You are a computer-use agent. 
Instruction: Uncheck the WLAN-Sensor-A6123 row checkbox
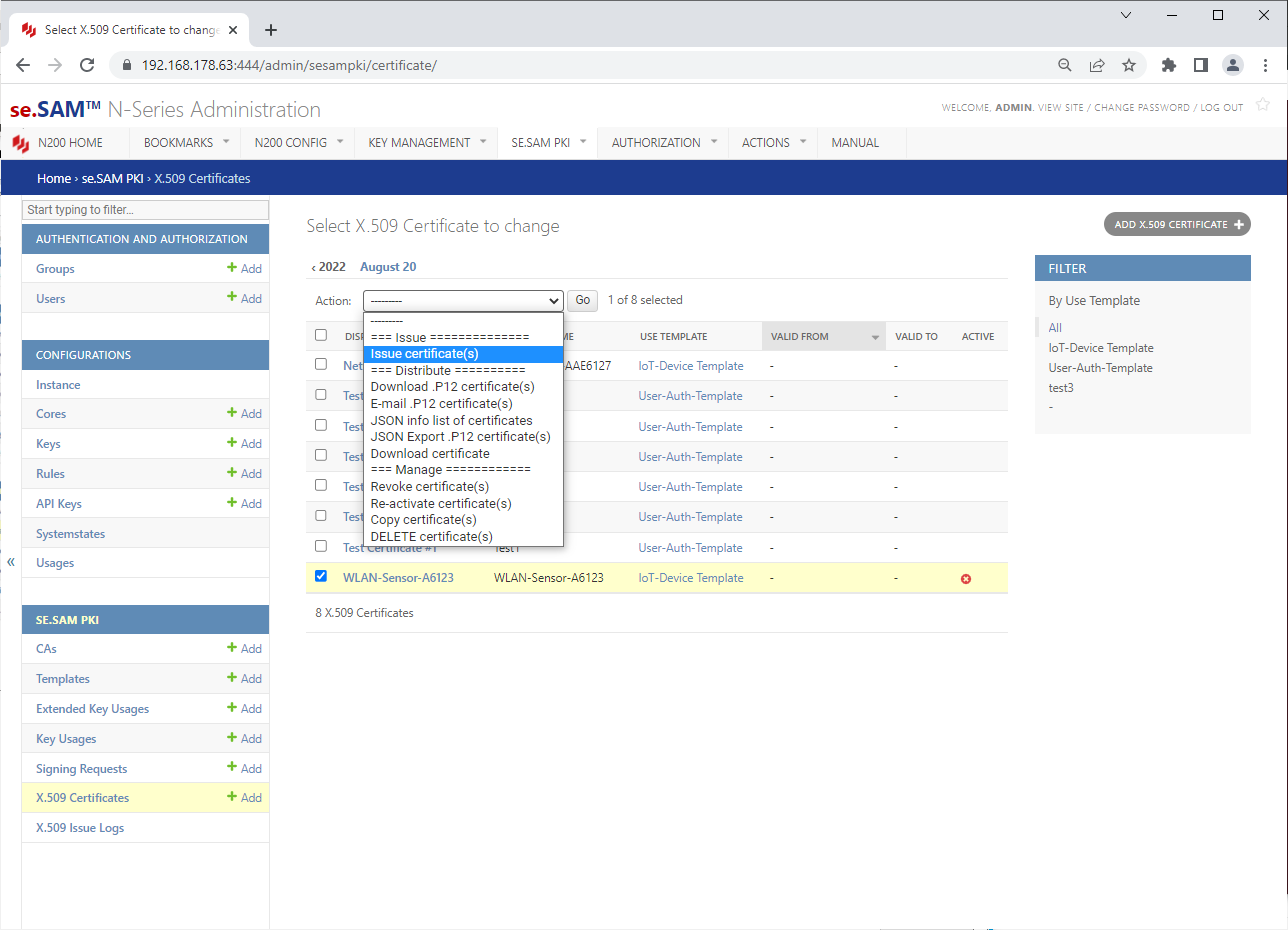coord(321,576)
